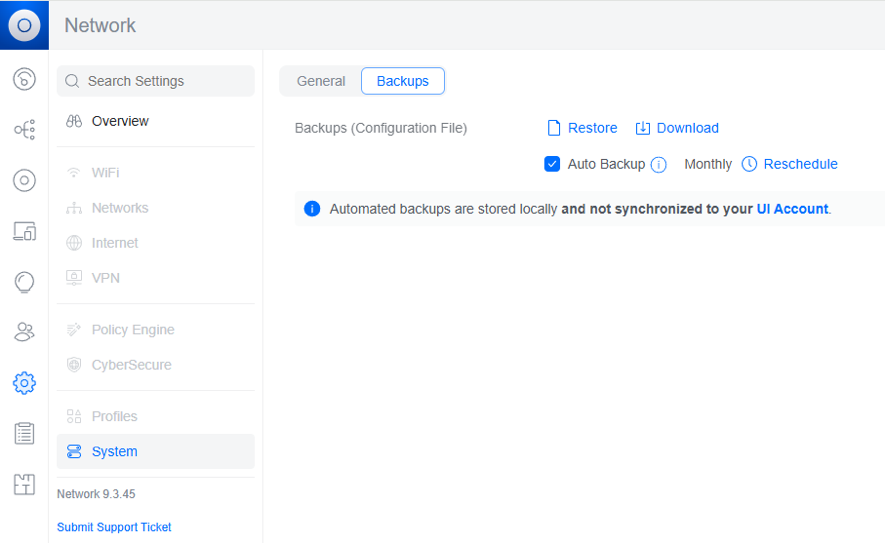Open the Insights lightbulb icon

click(x=24, y=282)
